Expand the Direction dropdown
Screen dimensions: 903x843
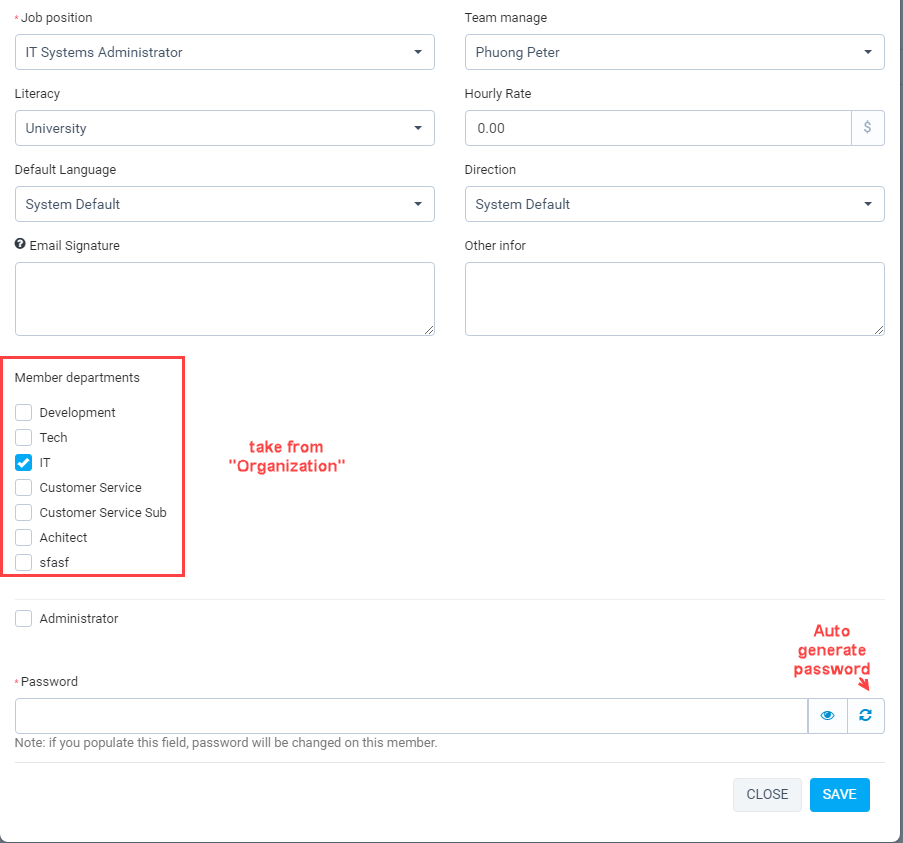pyautogui.click(x=674, y=204)
